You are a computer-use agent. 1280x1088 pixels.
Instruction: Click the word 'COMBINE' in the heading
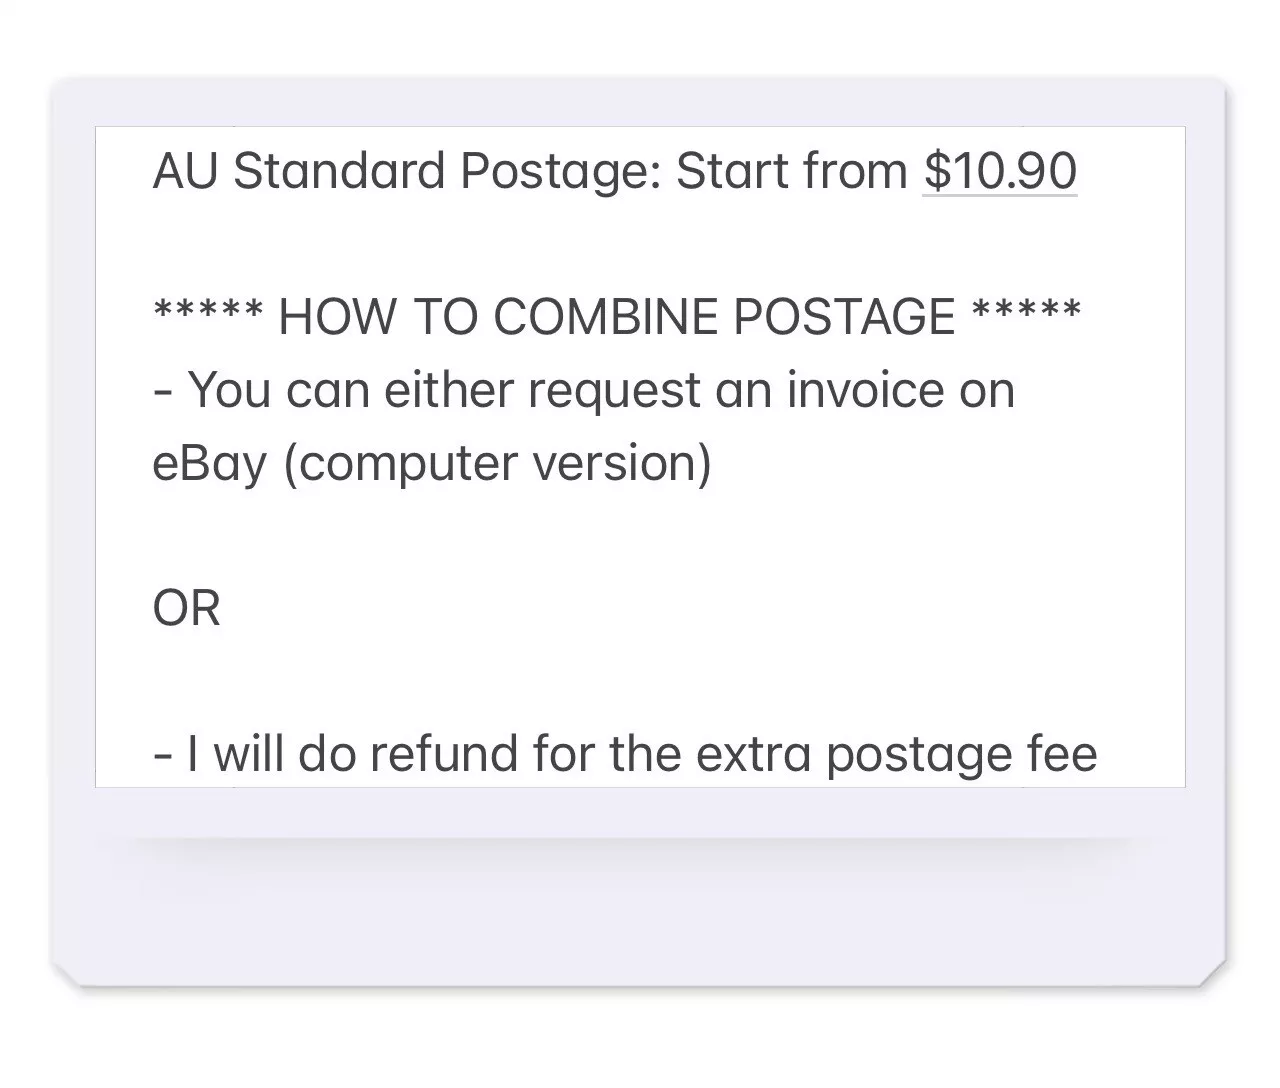(605, 317)
